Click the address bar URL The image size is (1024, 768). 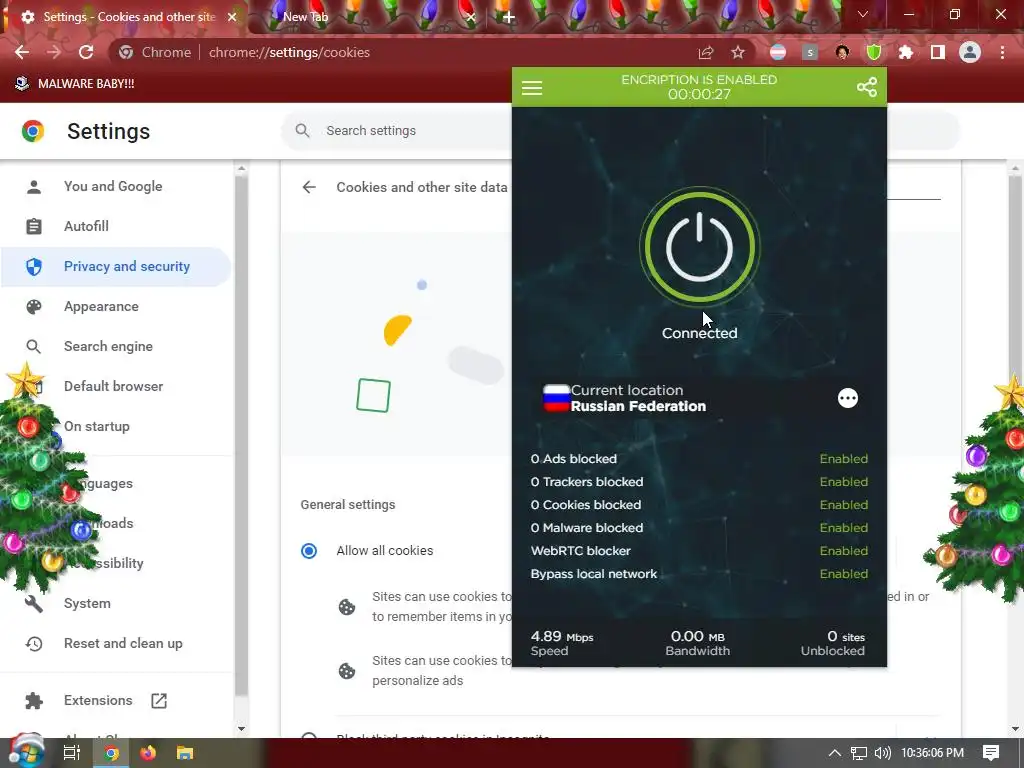tap(289, 52)
